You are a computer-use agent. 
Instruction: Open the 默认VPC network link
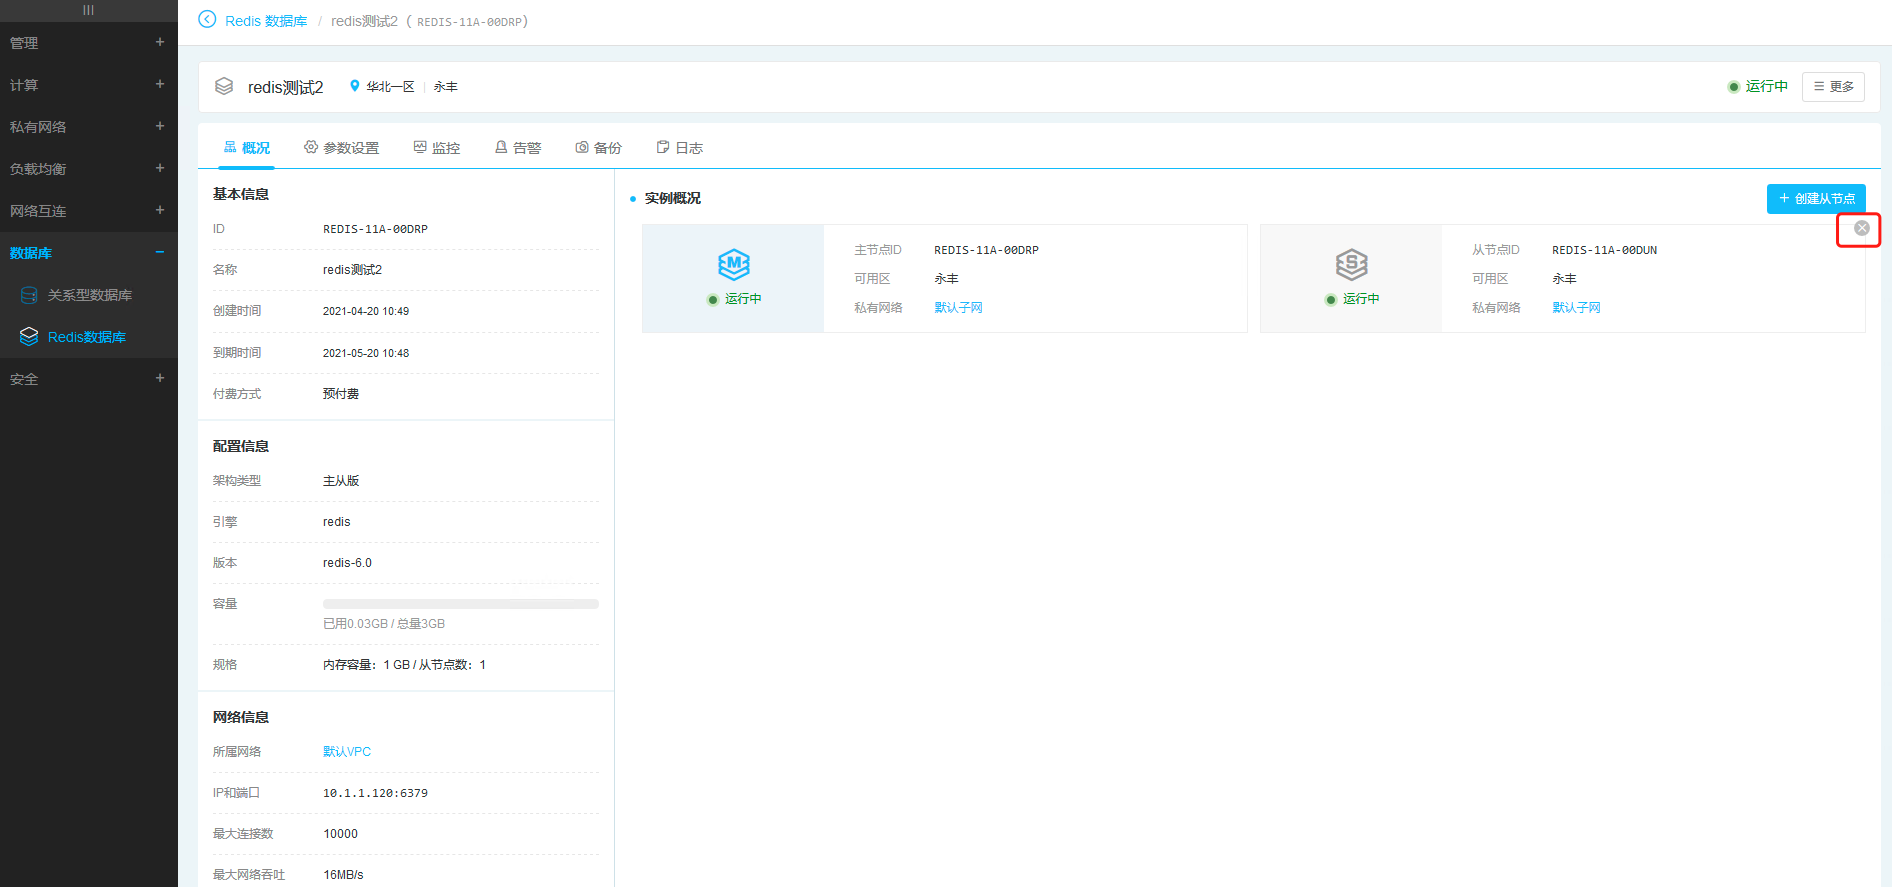click(347, 752)
